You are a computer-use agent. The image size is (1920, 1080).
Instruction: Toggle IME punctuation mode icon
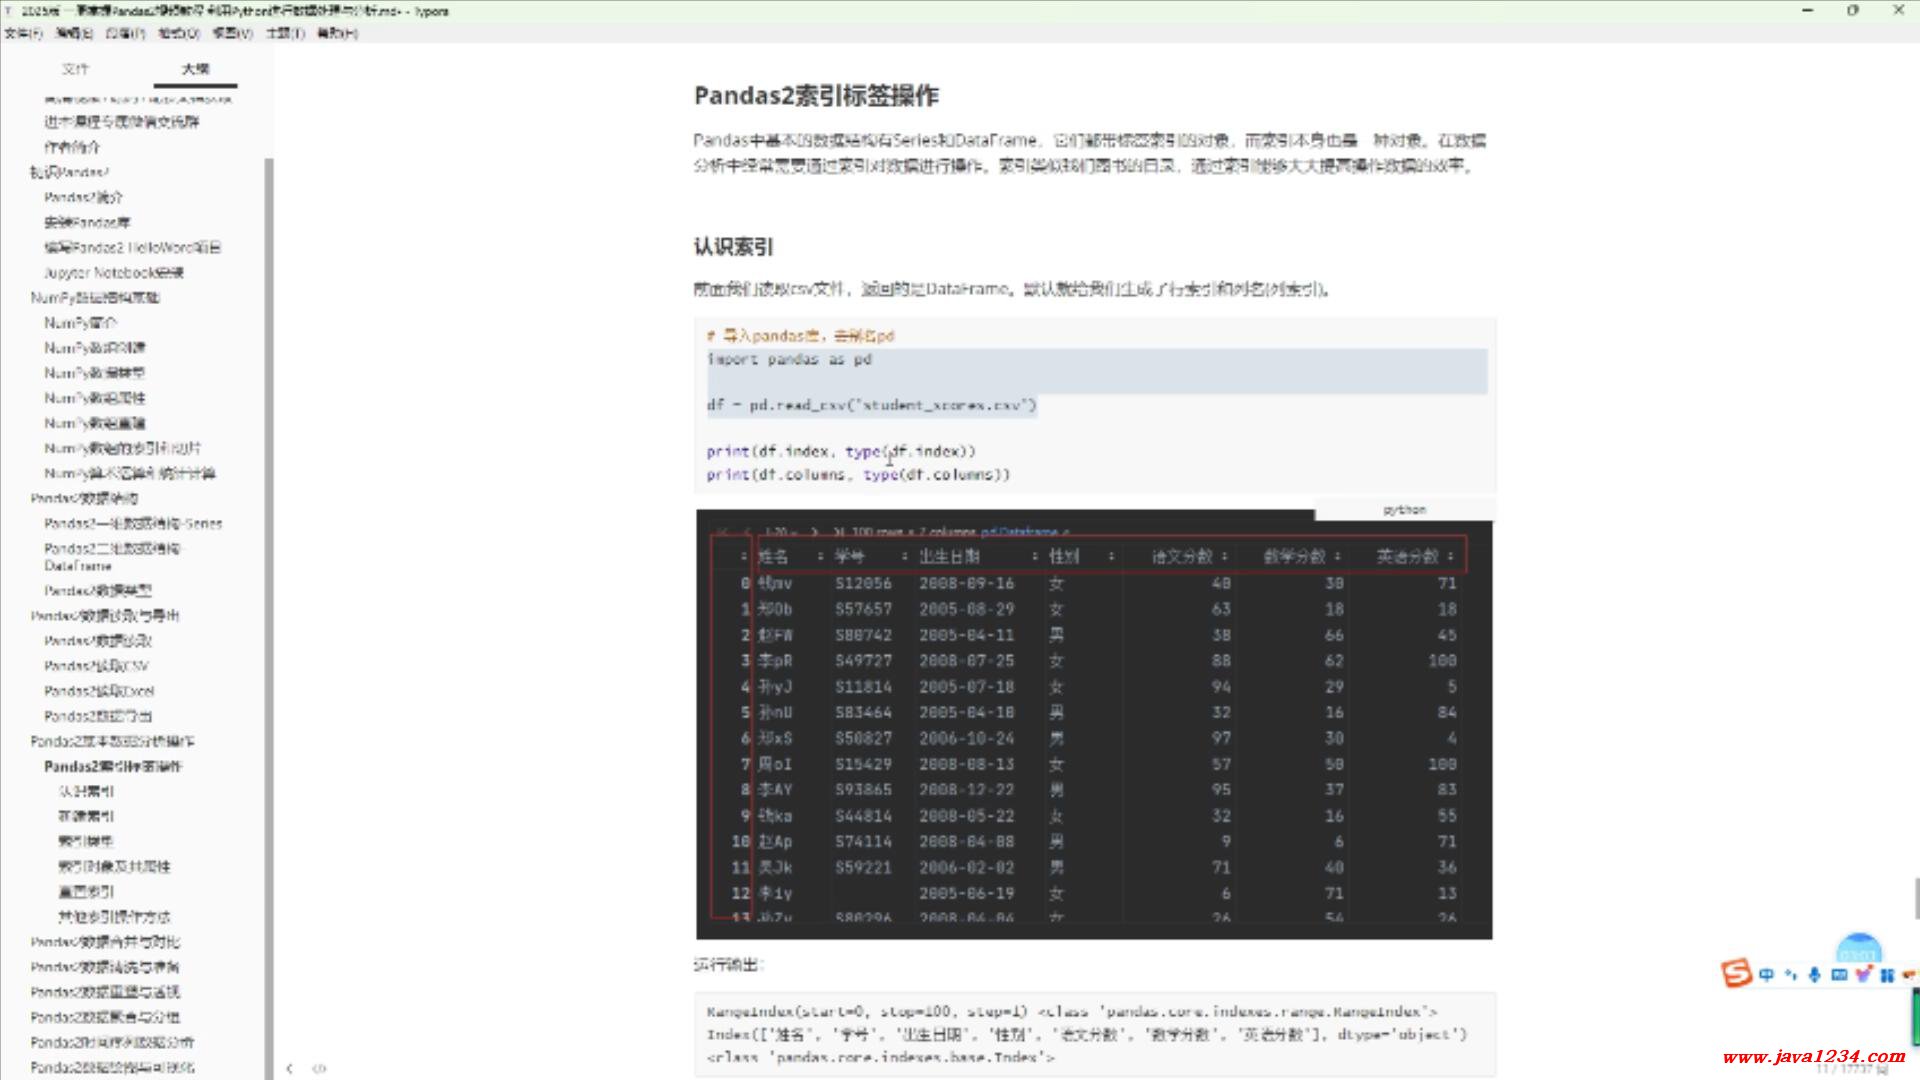coord(1790,974)
